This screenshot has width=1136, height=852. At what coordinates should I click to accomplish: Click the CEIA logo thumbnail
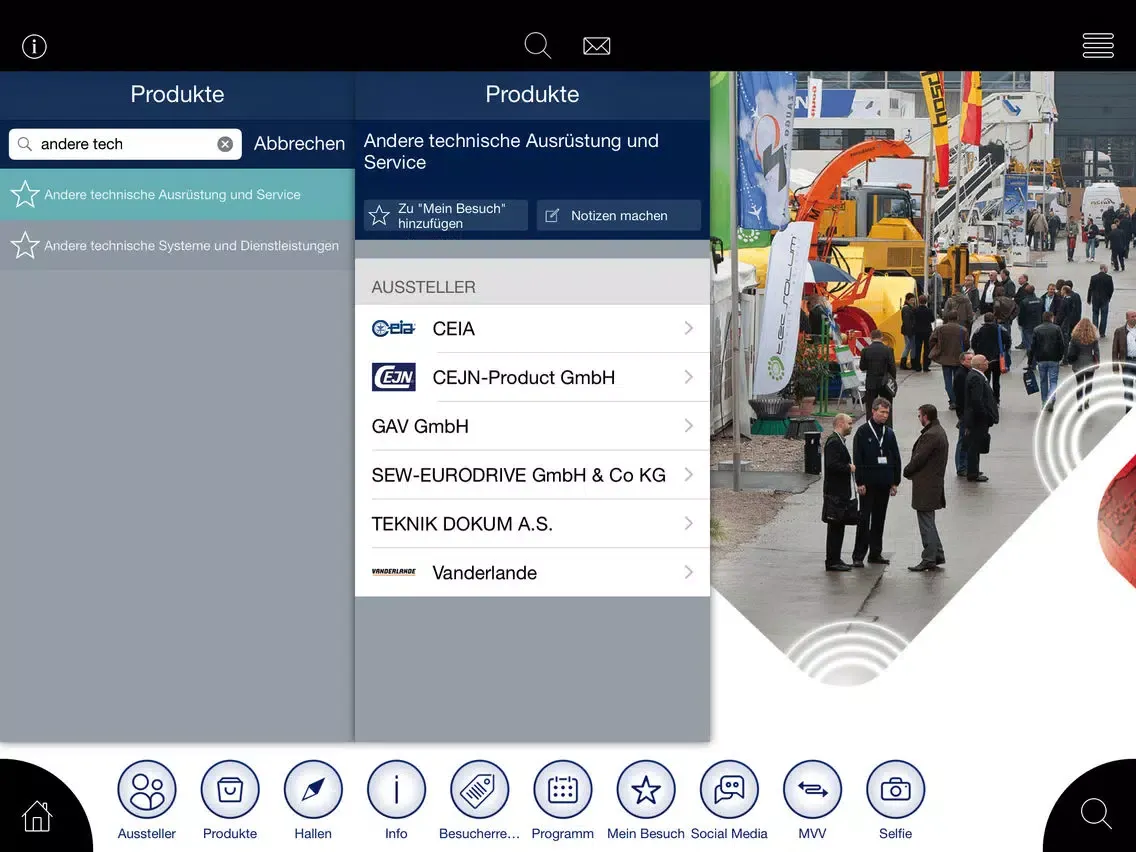tap(393, 328)
